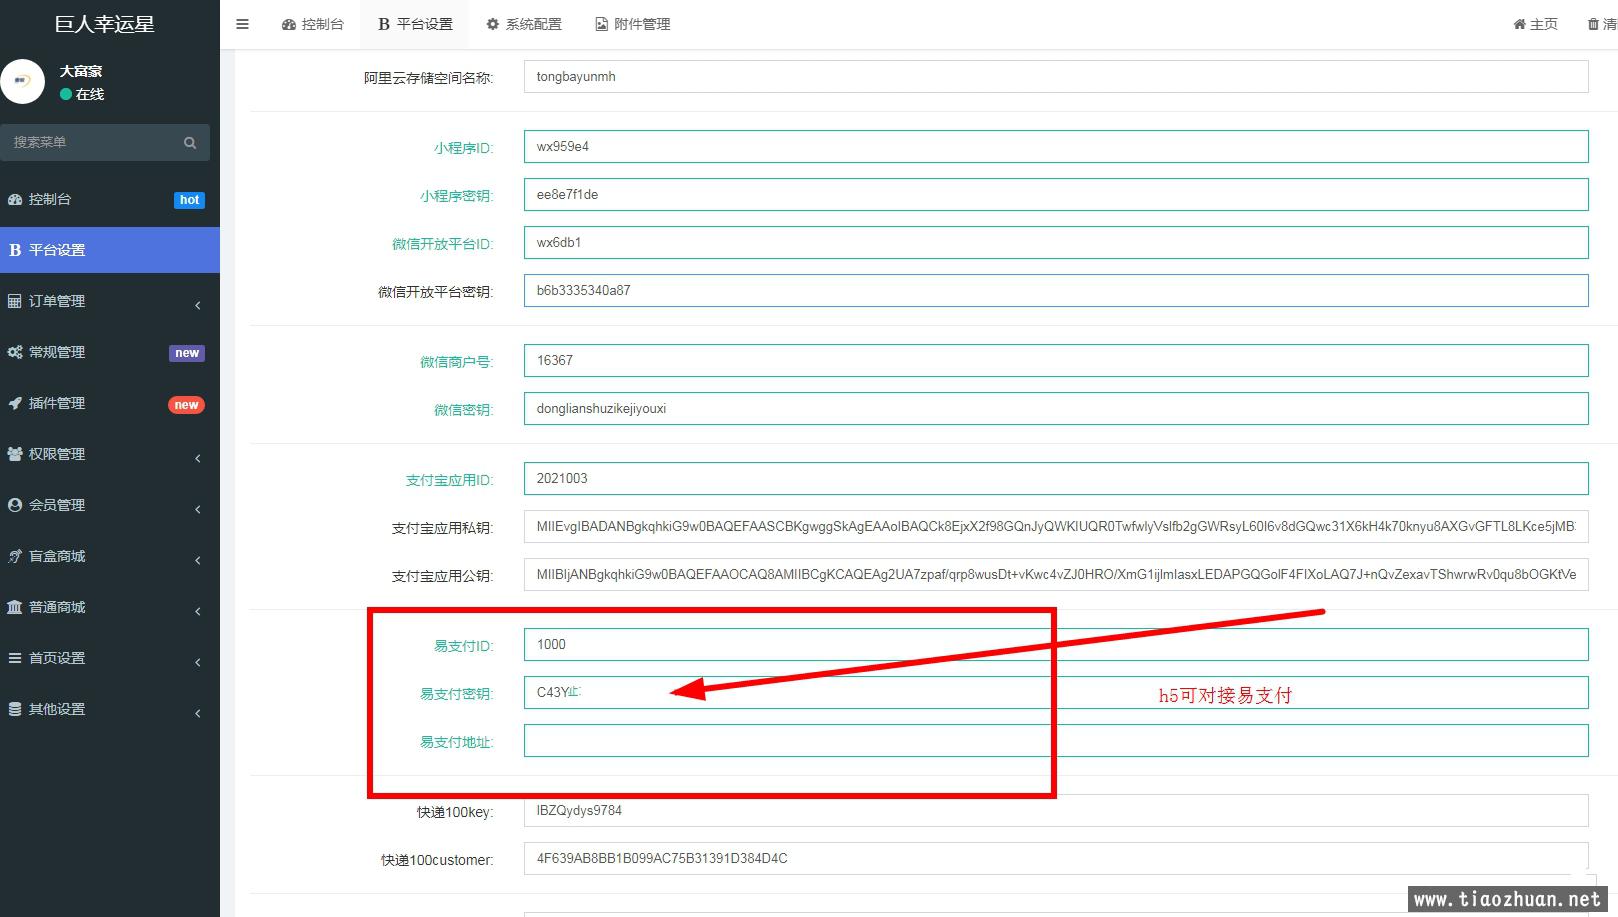The image size is (1618, 917).
Task: Click the 微信开放平台ID field
Action: tap(1056, 243)
